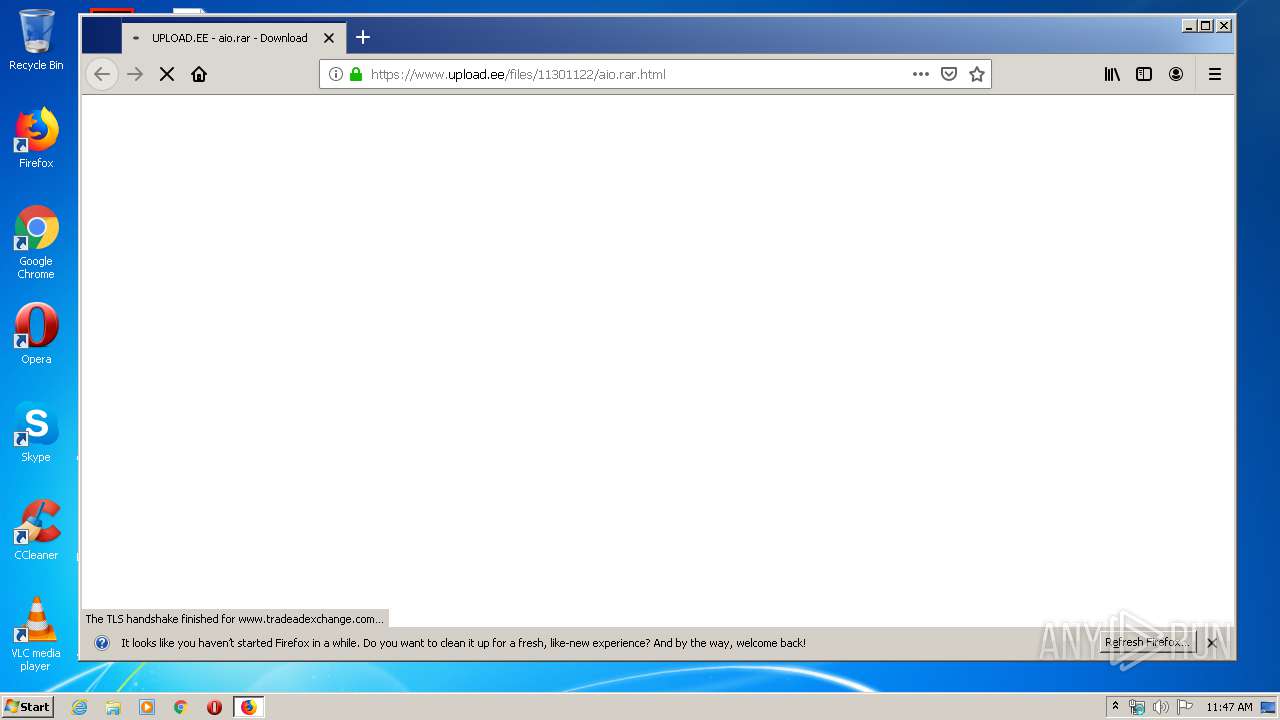This screenshot has height=720, width=1280.
Task: Bookmark this page with the star
Action: (977, 74)
